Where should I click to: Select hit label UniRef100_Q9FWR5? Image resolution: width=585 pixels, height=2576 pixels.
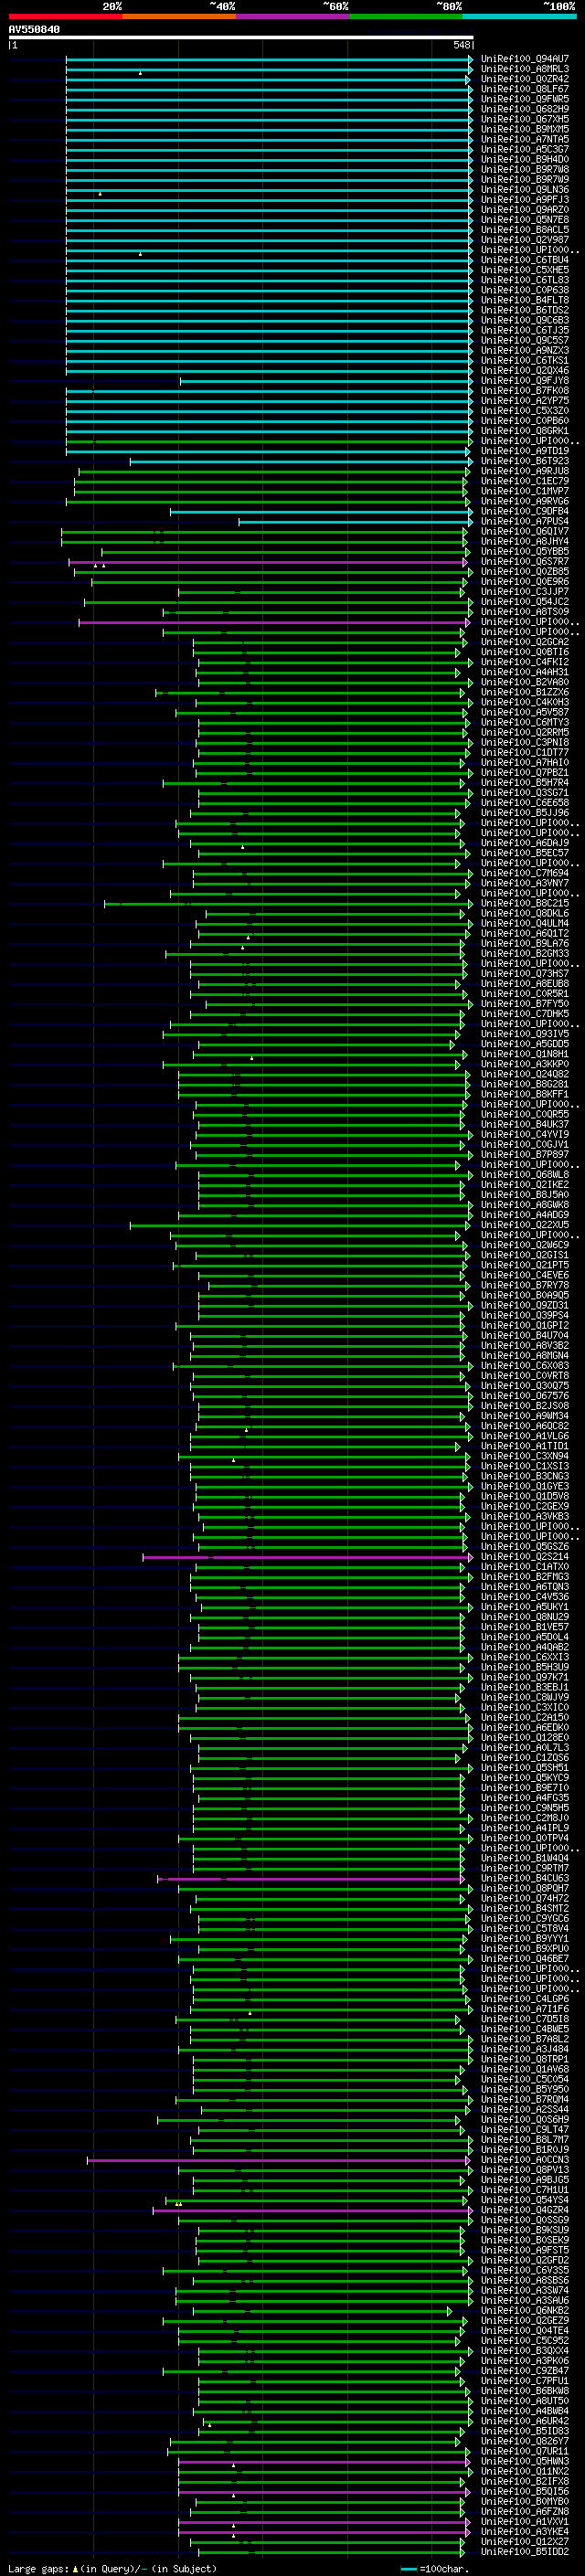(525, 99)
